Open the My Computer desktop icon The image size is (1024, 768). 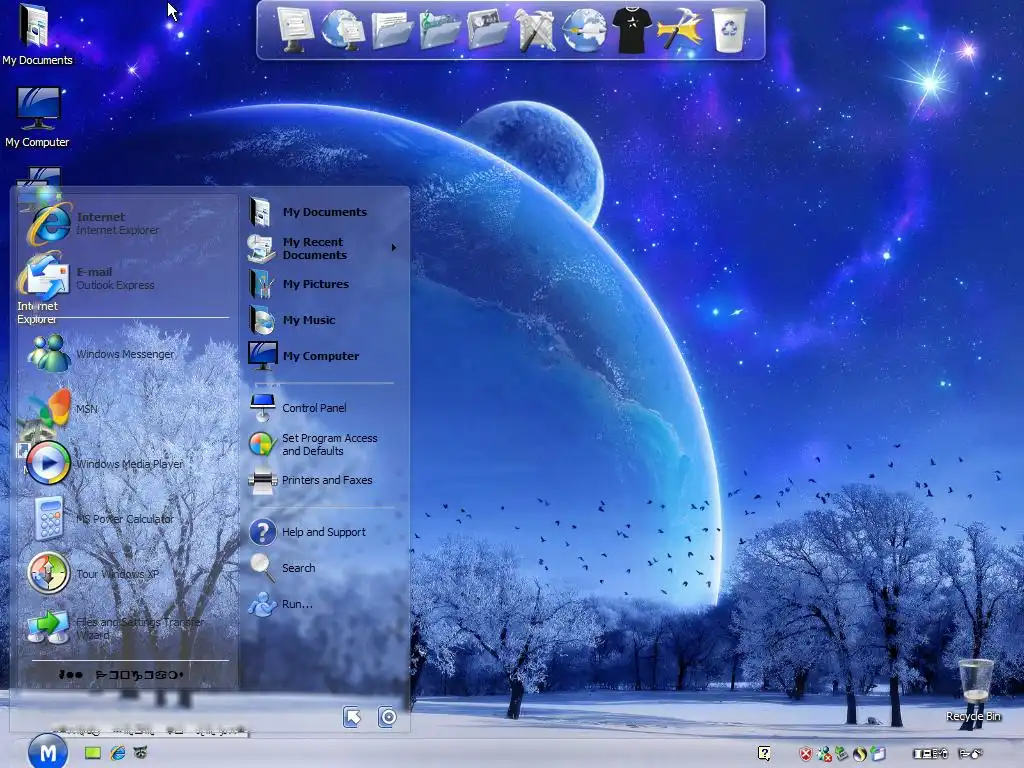click(37, 118)
